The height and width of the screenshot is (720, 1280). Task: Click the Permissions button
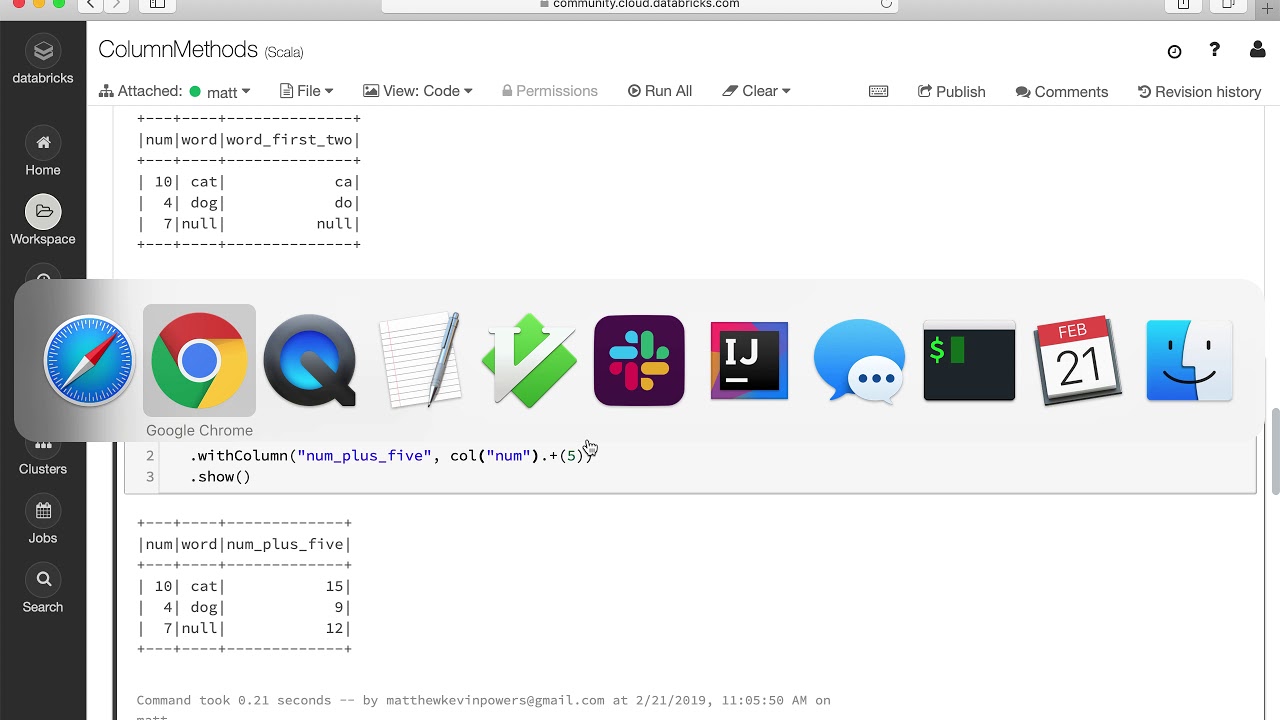pyautogui.click(x=550, y=91)
